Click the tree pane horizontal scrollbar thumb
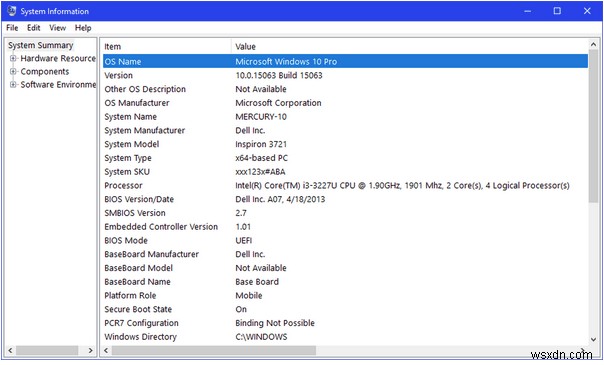Screen dimensions: 604x365 [x=47, y=351]
